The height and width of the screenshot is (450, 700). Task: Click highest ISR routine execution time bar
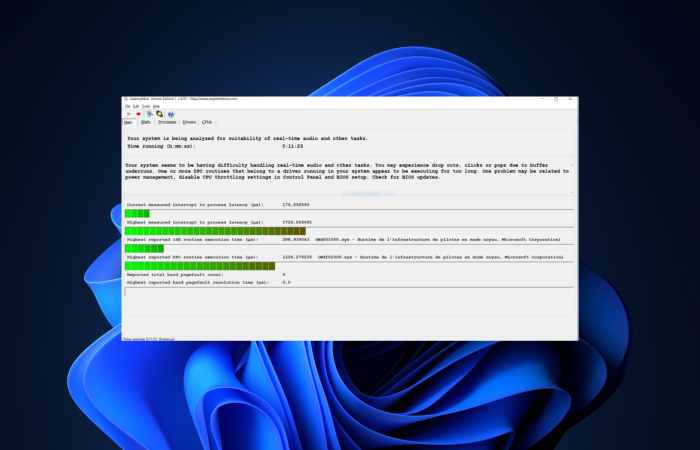pyautogui.click(x=349, y=248)
